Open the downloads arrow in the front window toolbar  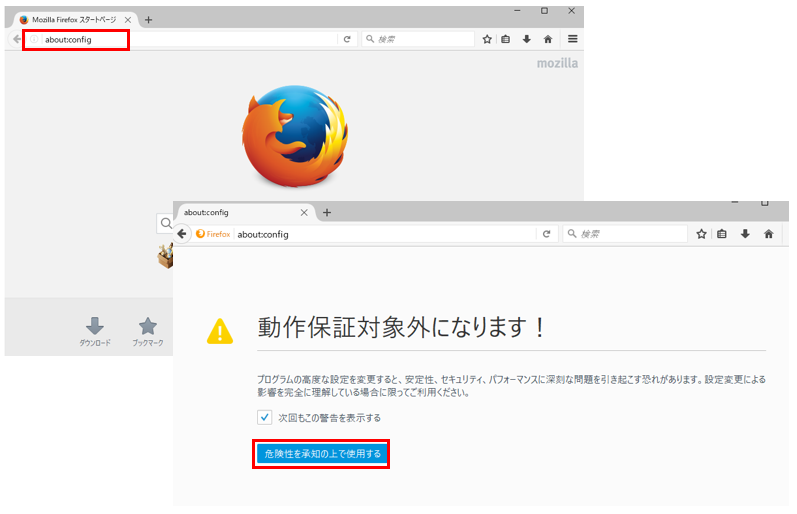point(745,234)
